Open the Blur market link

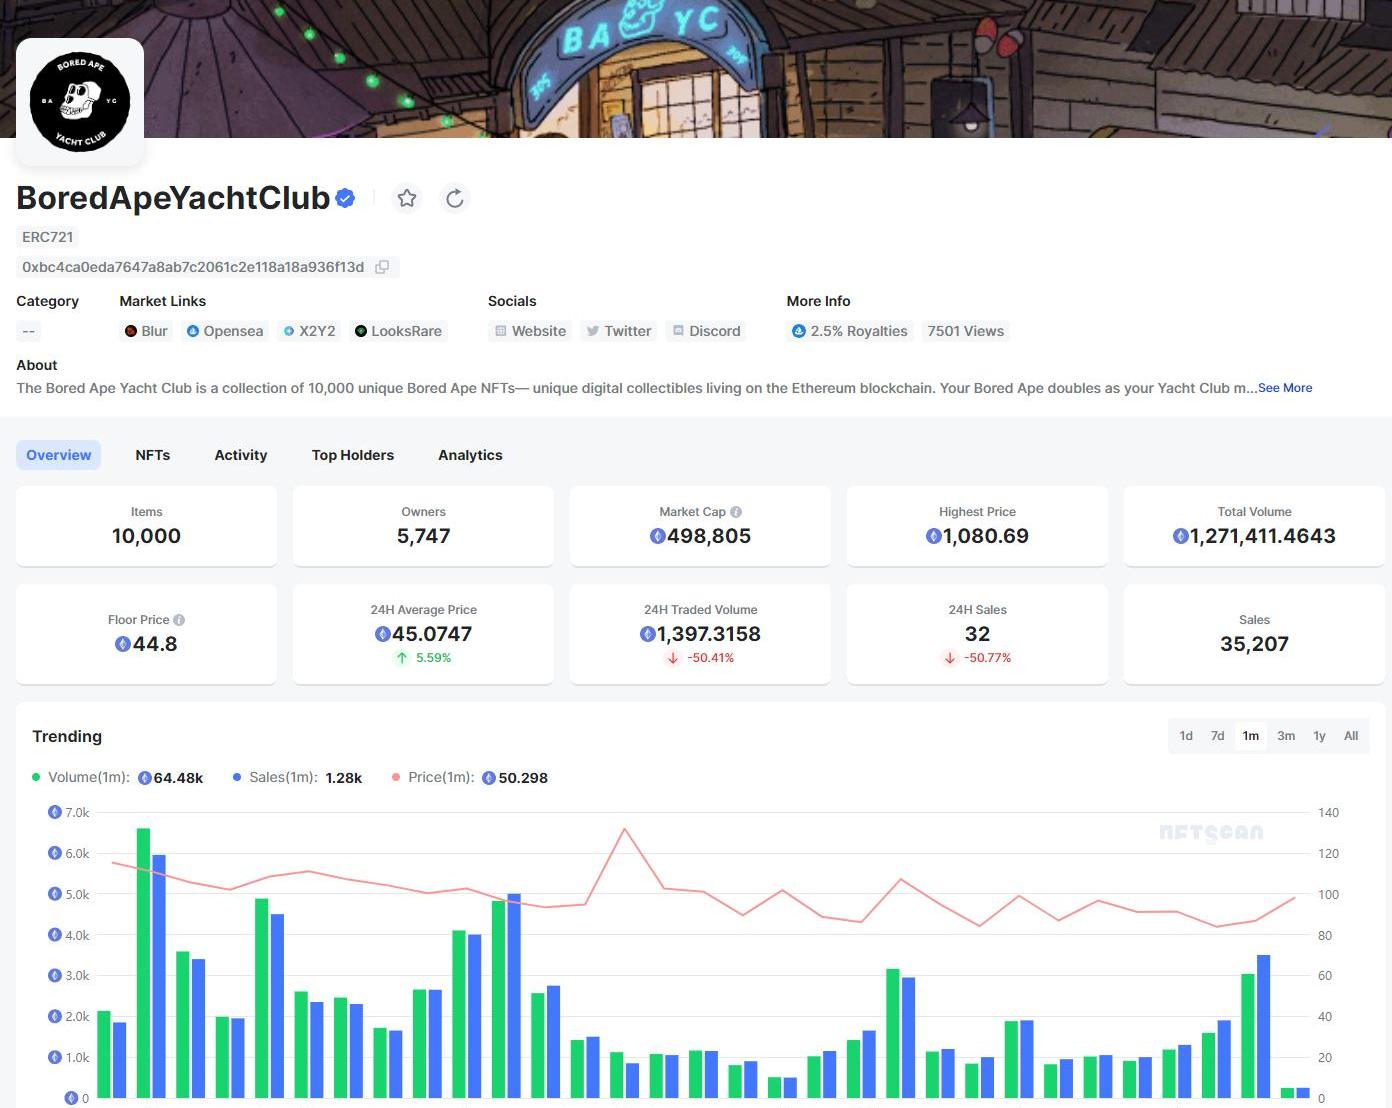(146, 331)
